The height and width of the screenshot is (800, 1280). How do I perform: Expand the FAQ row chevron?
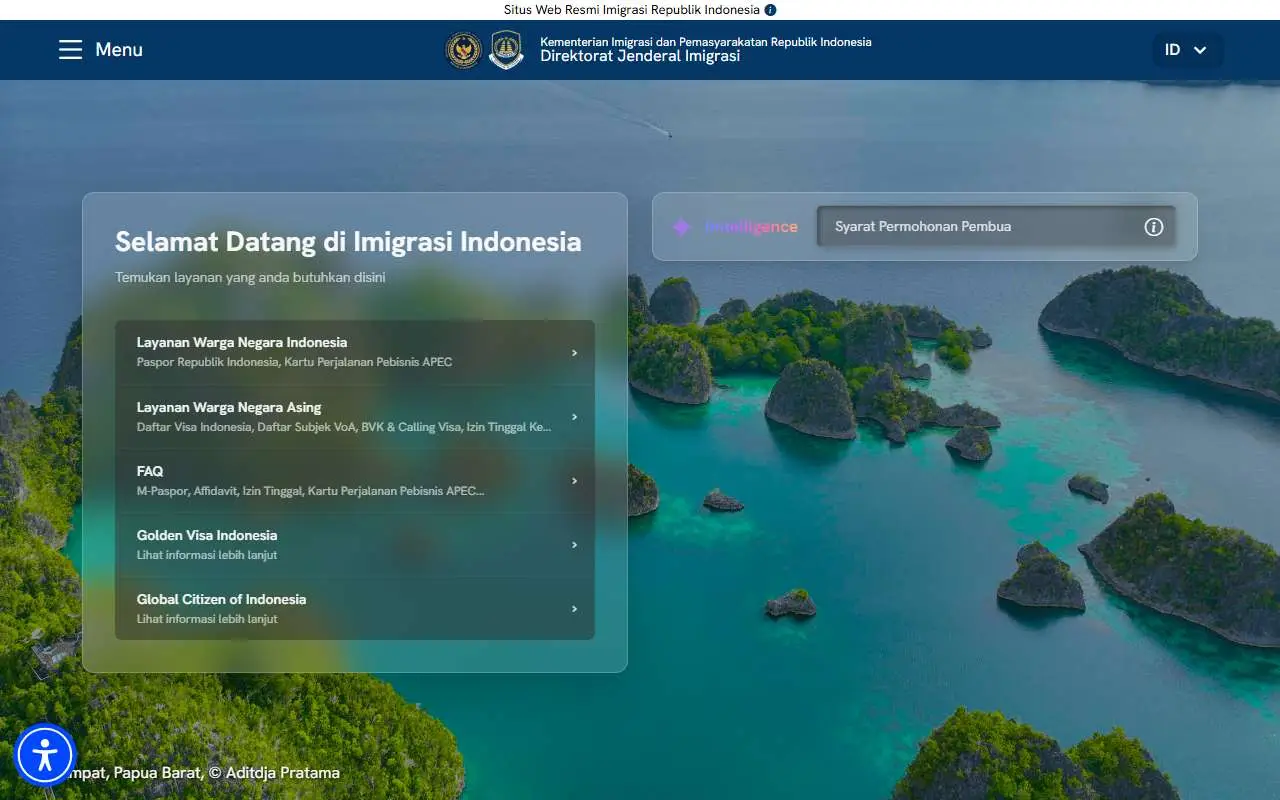pyautogui.click(x=574, y=481)
